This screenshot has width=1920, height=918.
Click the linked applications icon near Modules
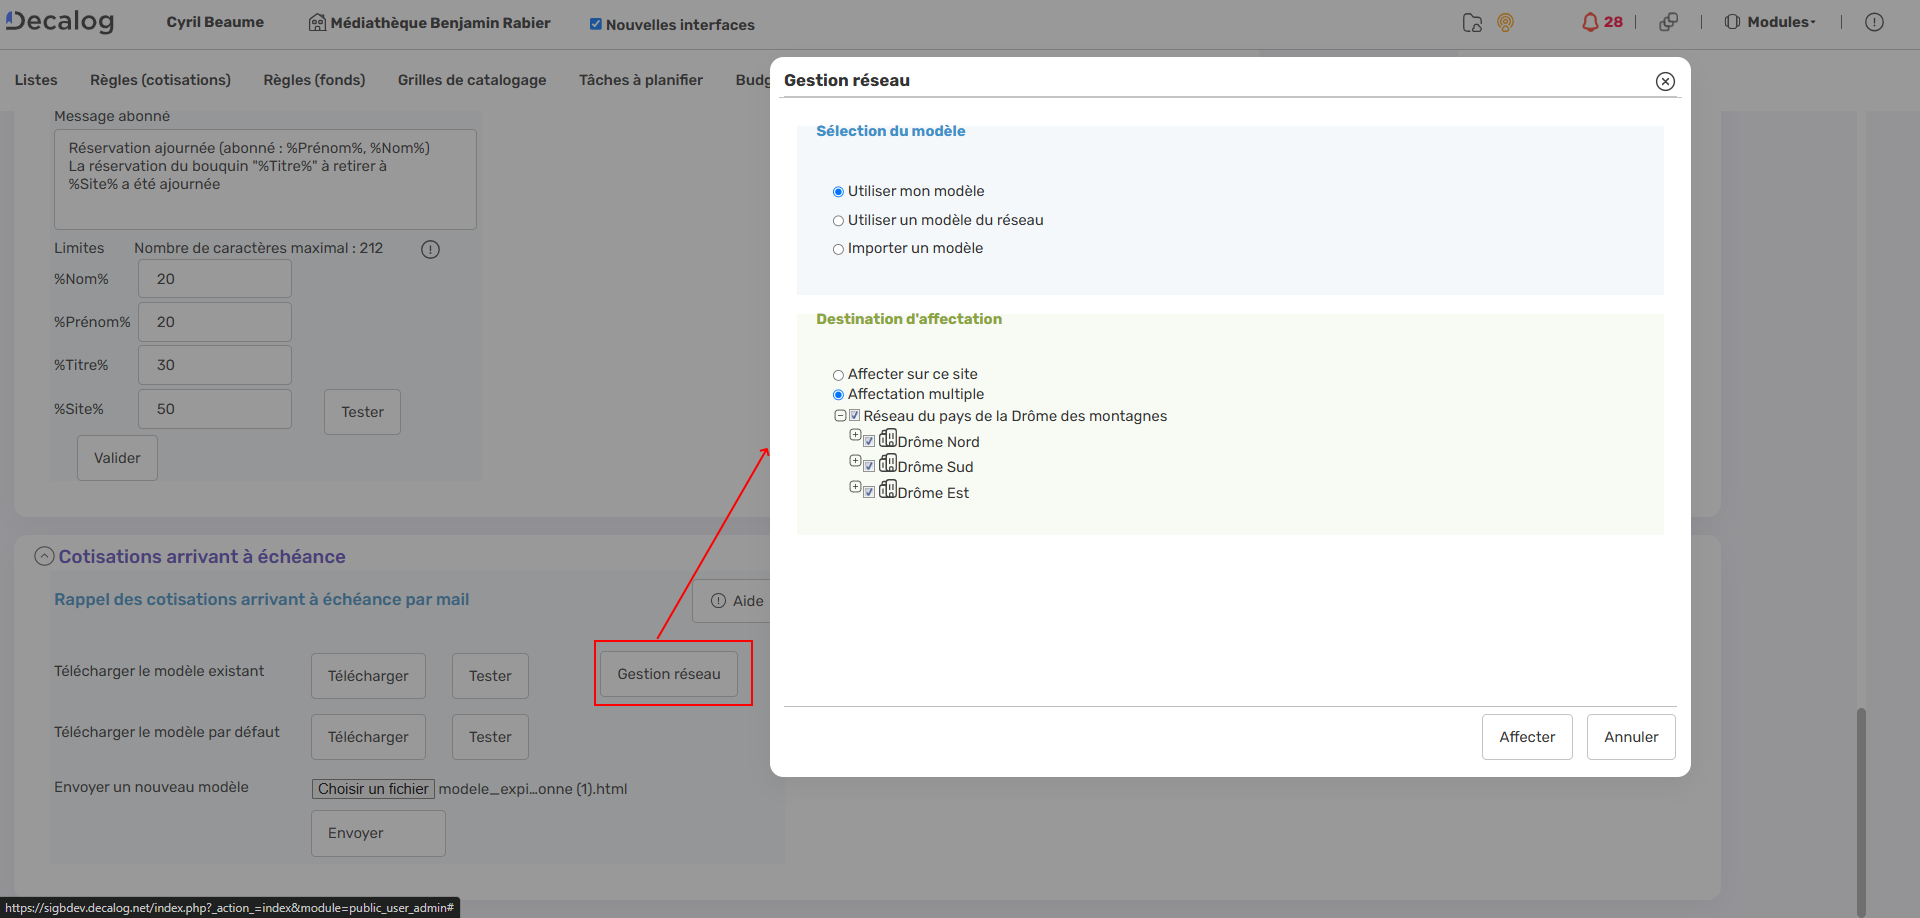coord(1669,22)
